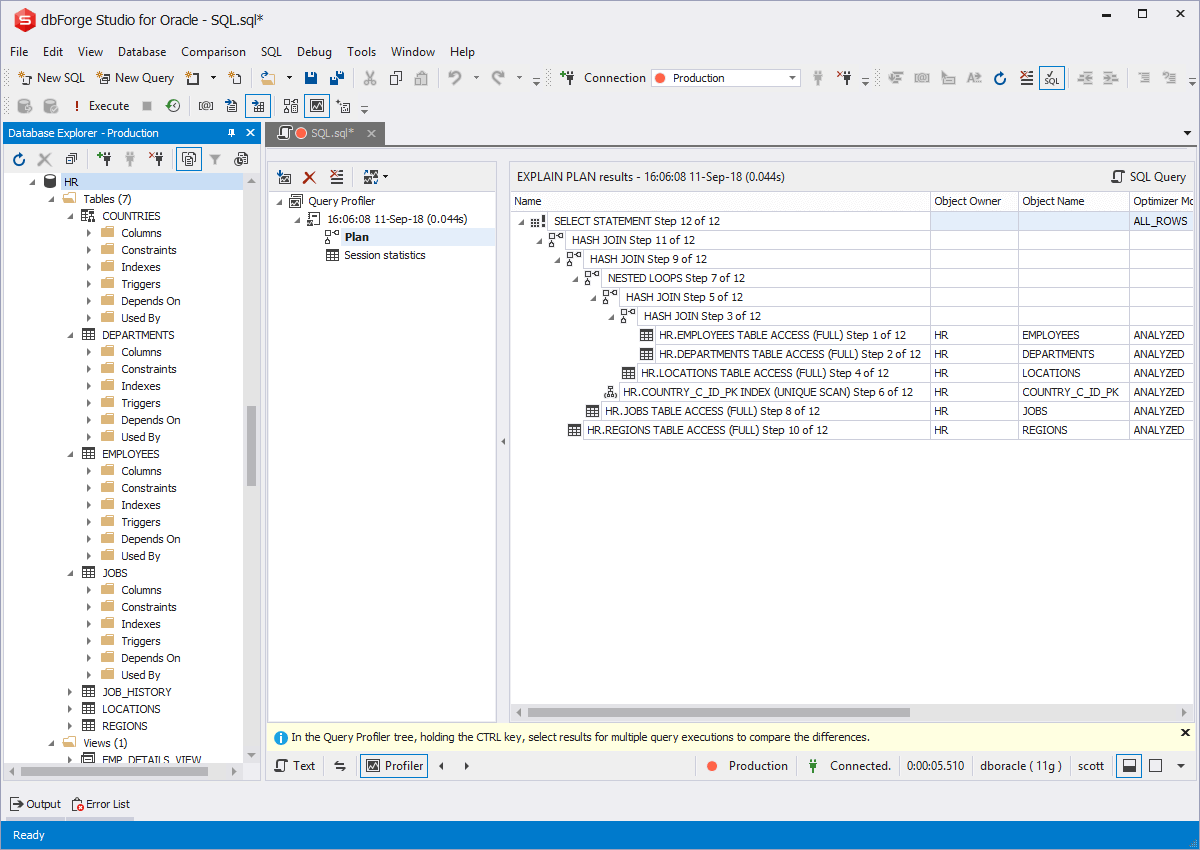Viewport: 1200px width, 850px height.
Task: Click the Execution history clock icon
Action: coord(173,106)
